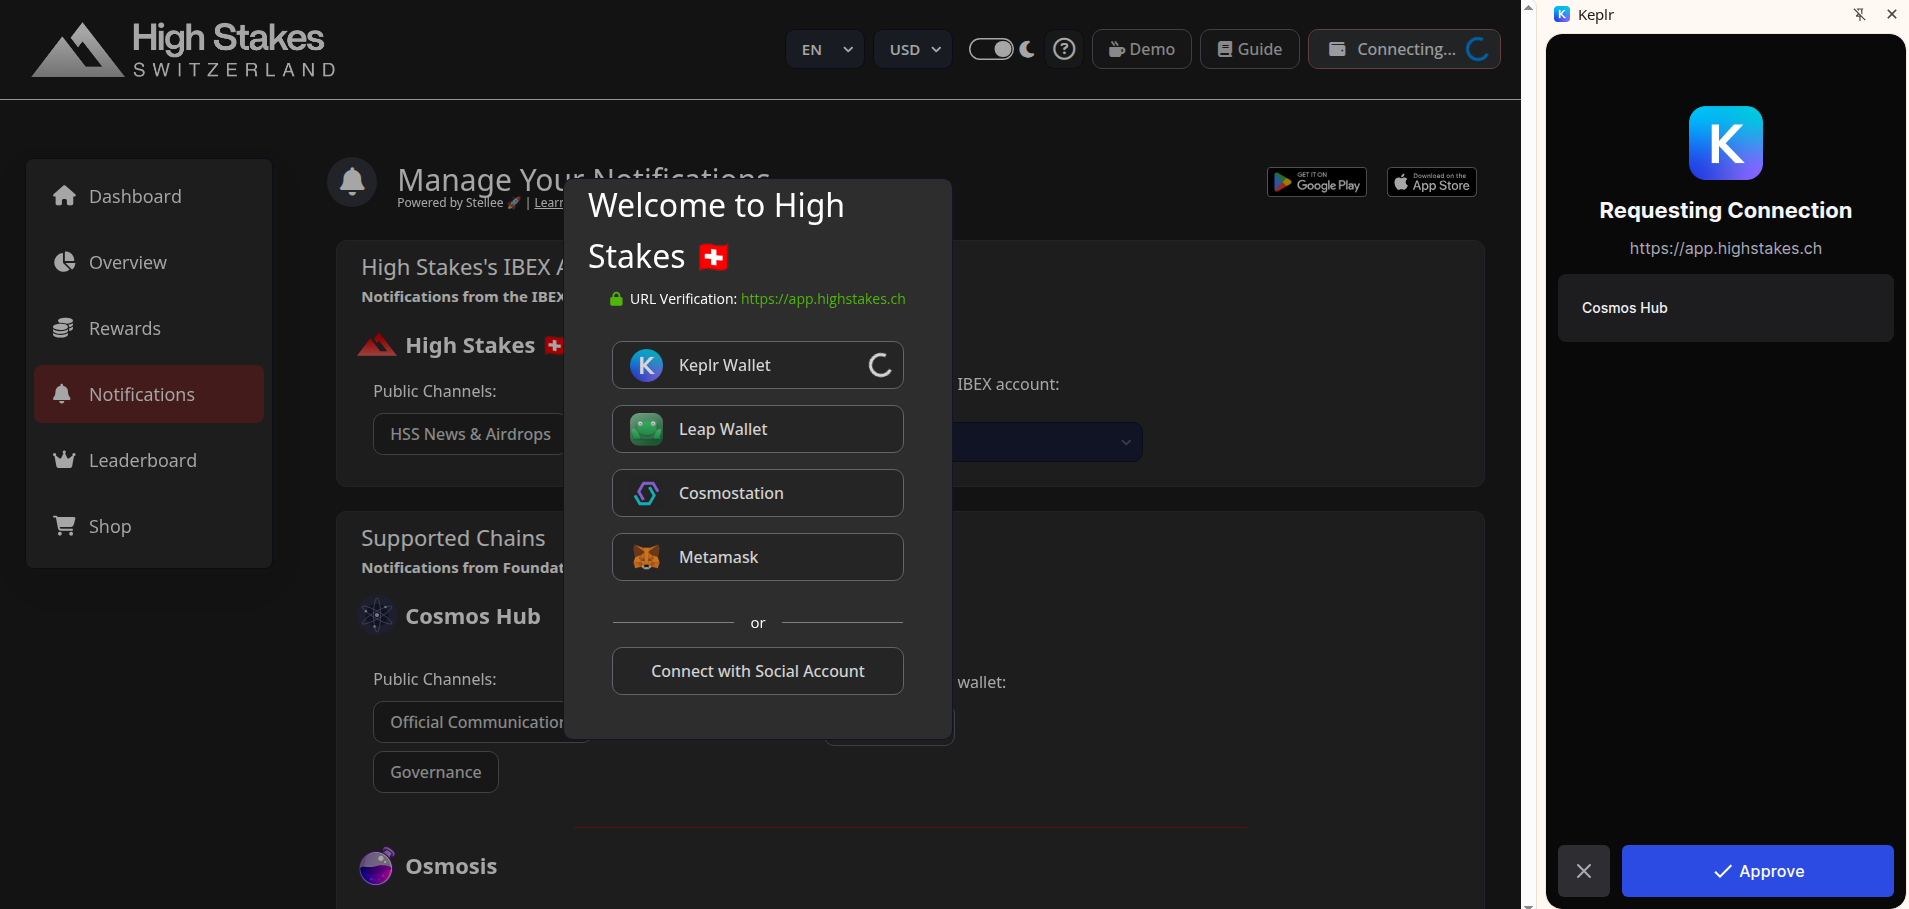The height and width of the screenshot is (909, 1909).
Task: Open the Google Play badge
Action: [1317, 182]
